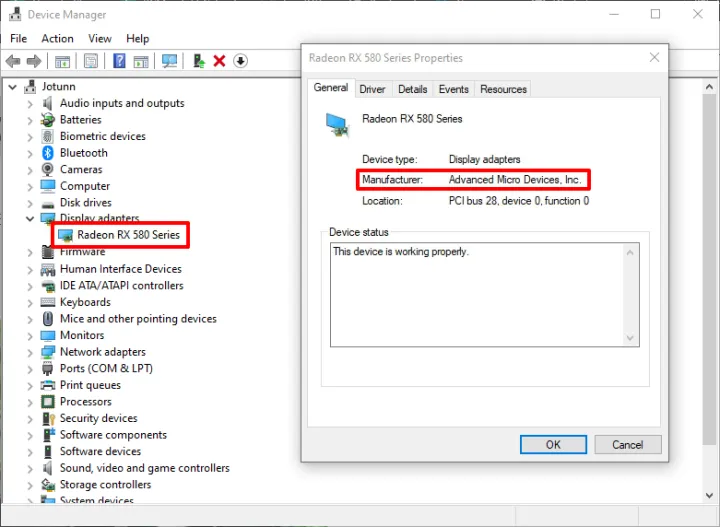Screen dimensions: 720x527
Task: Collapse the Jotunn computer root node
Action: [x=11, y=87]
